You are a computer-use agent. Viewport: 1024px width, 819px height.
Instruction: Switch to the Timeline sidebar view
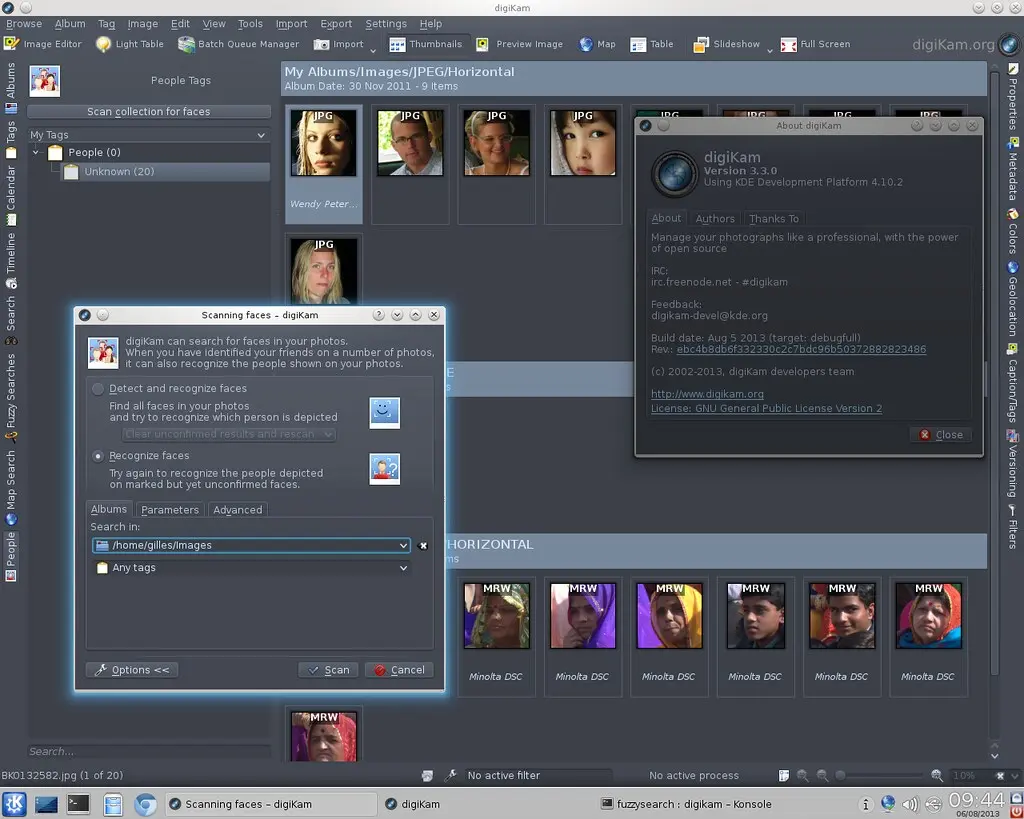(x=11, y=243)
